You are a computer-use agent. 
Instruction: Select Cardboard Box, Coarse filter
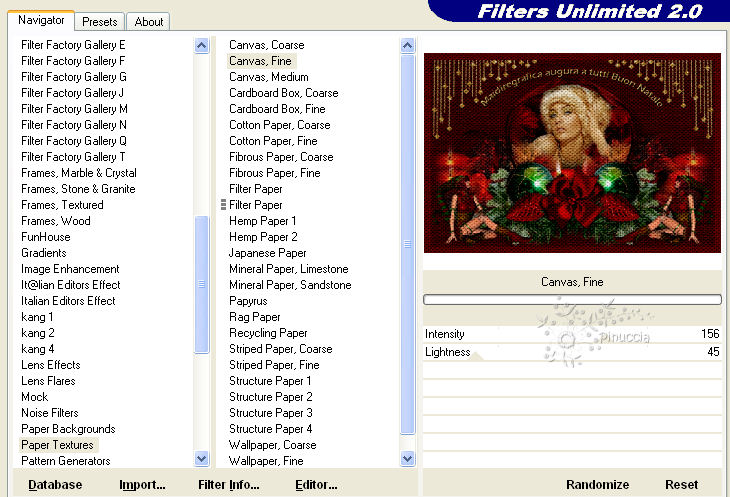pos(284,93)
